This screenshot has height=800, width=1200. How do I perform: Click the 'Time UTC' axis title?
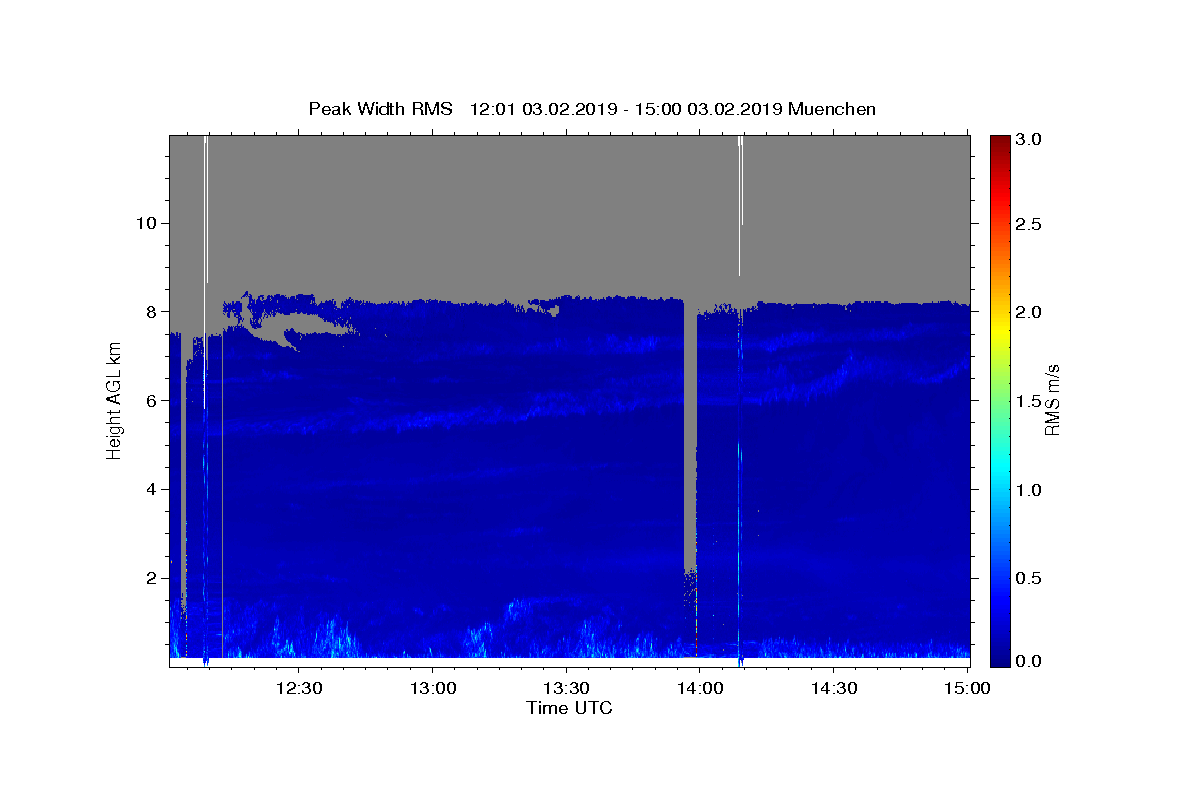(569, 709)
